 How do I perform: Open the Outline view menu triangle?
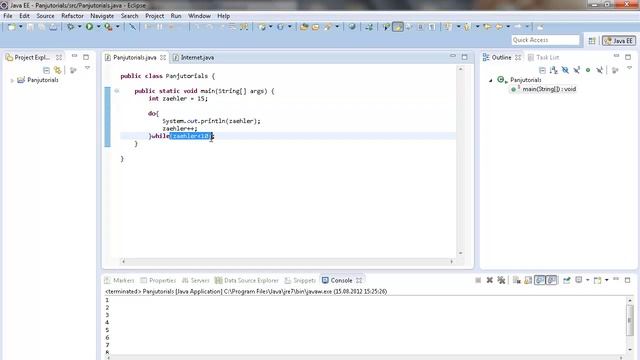(x=629, y=69)
